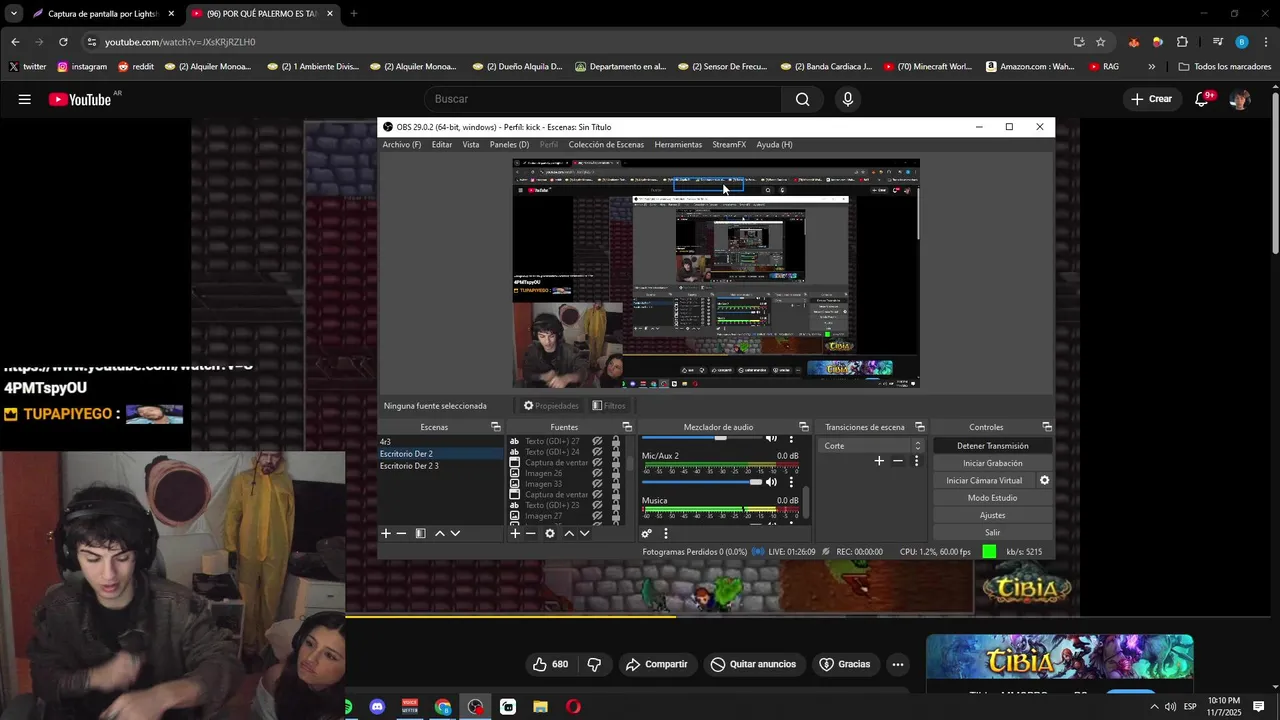This screenshot has height=720, width=1280.
Task: Open a new browser tab with plus
Action: pos(353,14)
